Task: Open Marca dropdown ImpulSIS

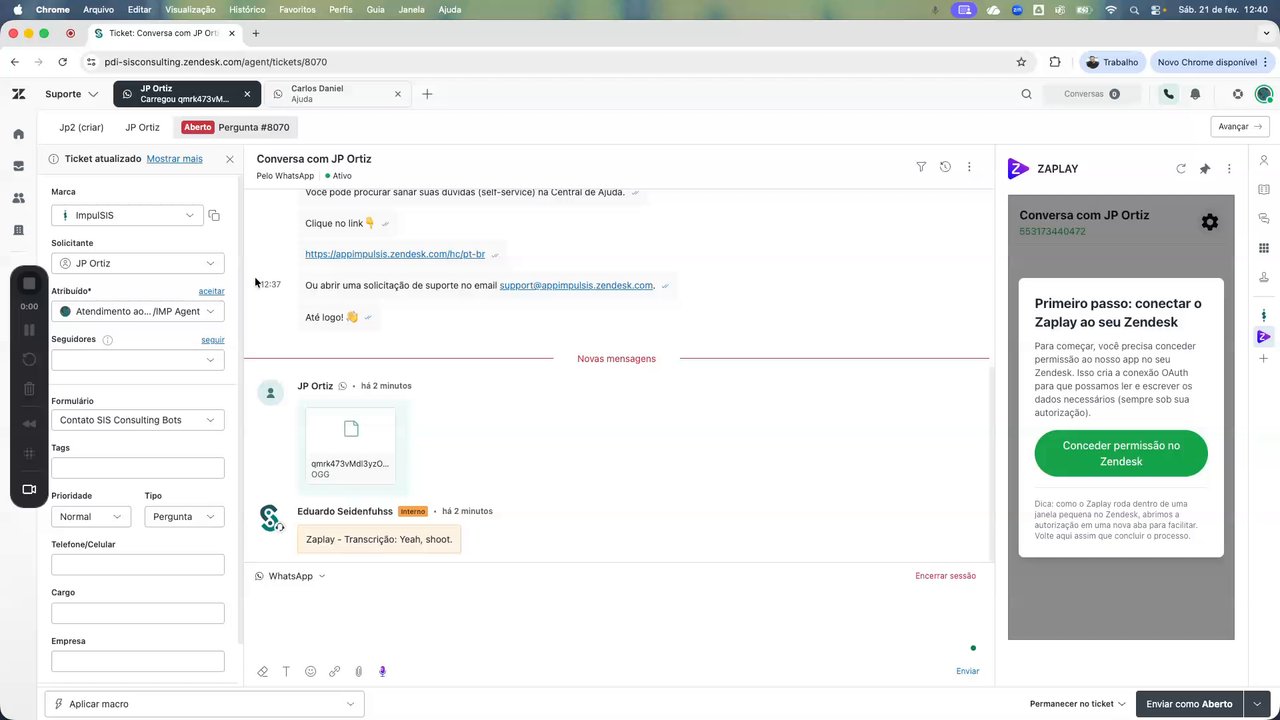Action: pyautogui.click(x=127, y=215)
